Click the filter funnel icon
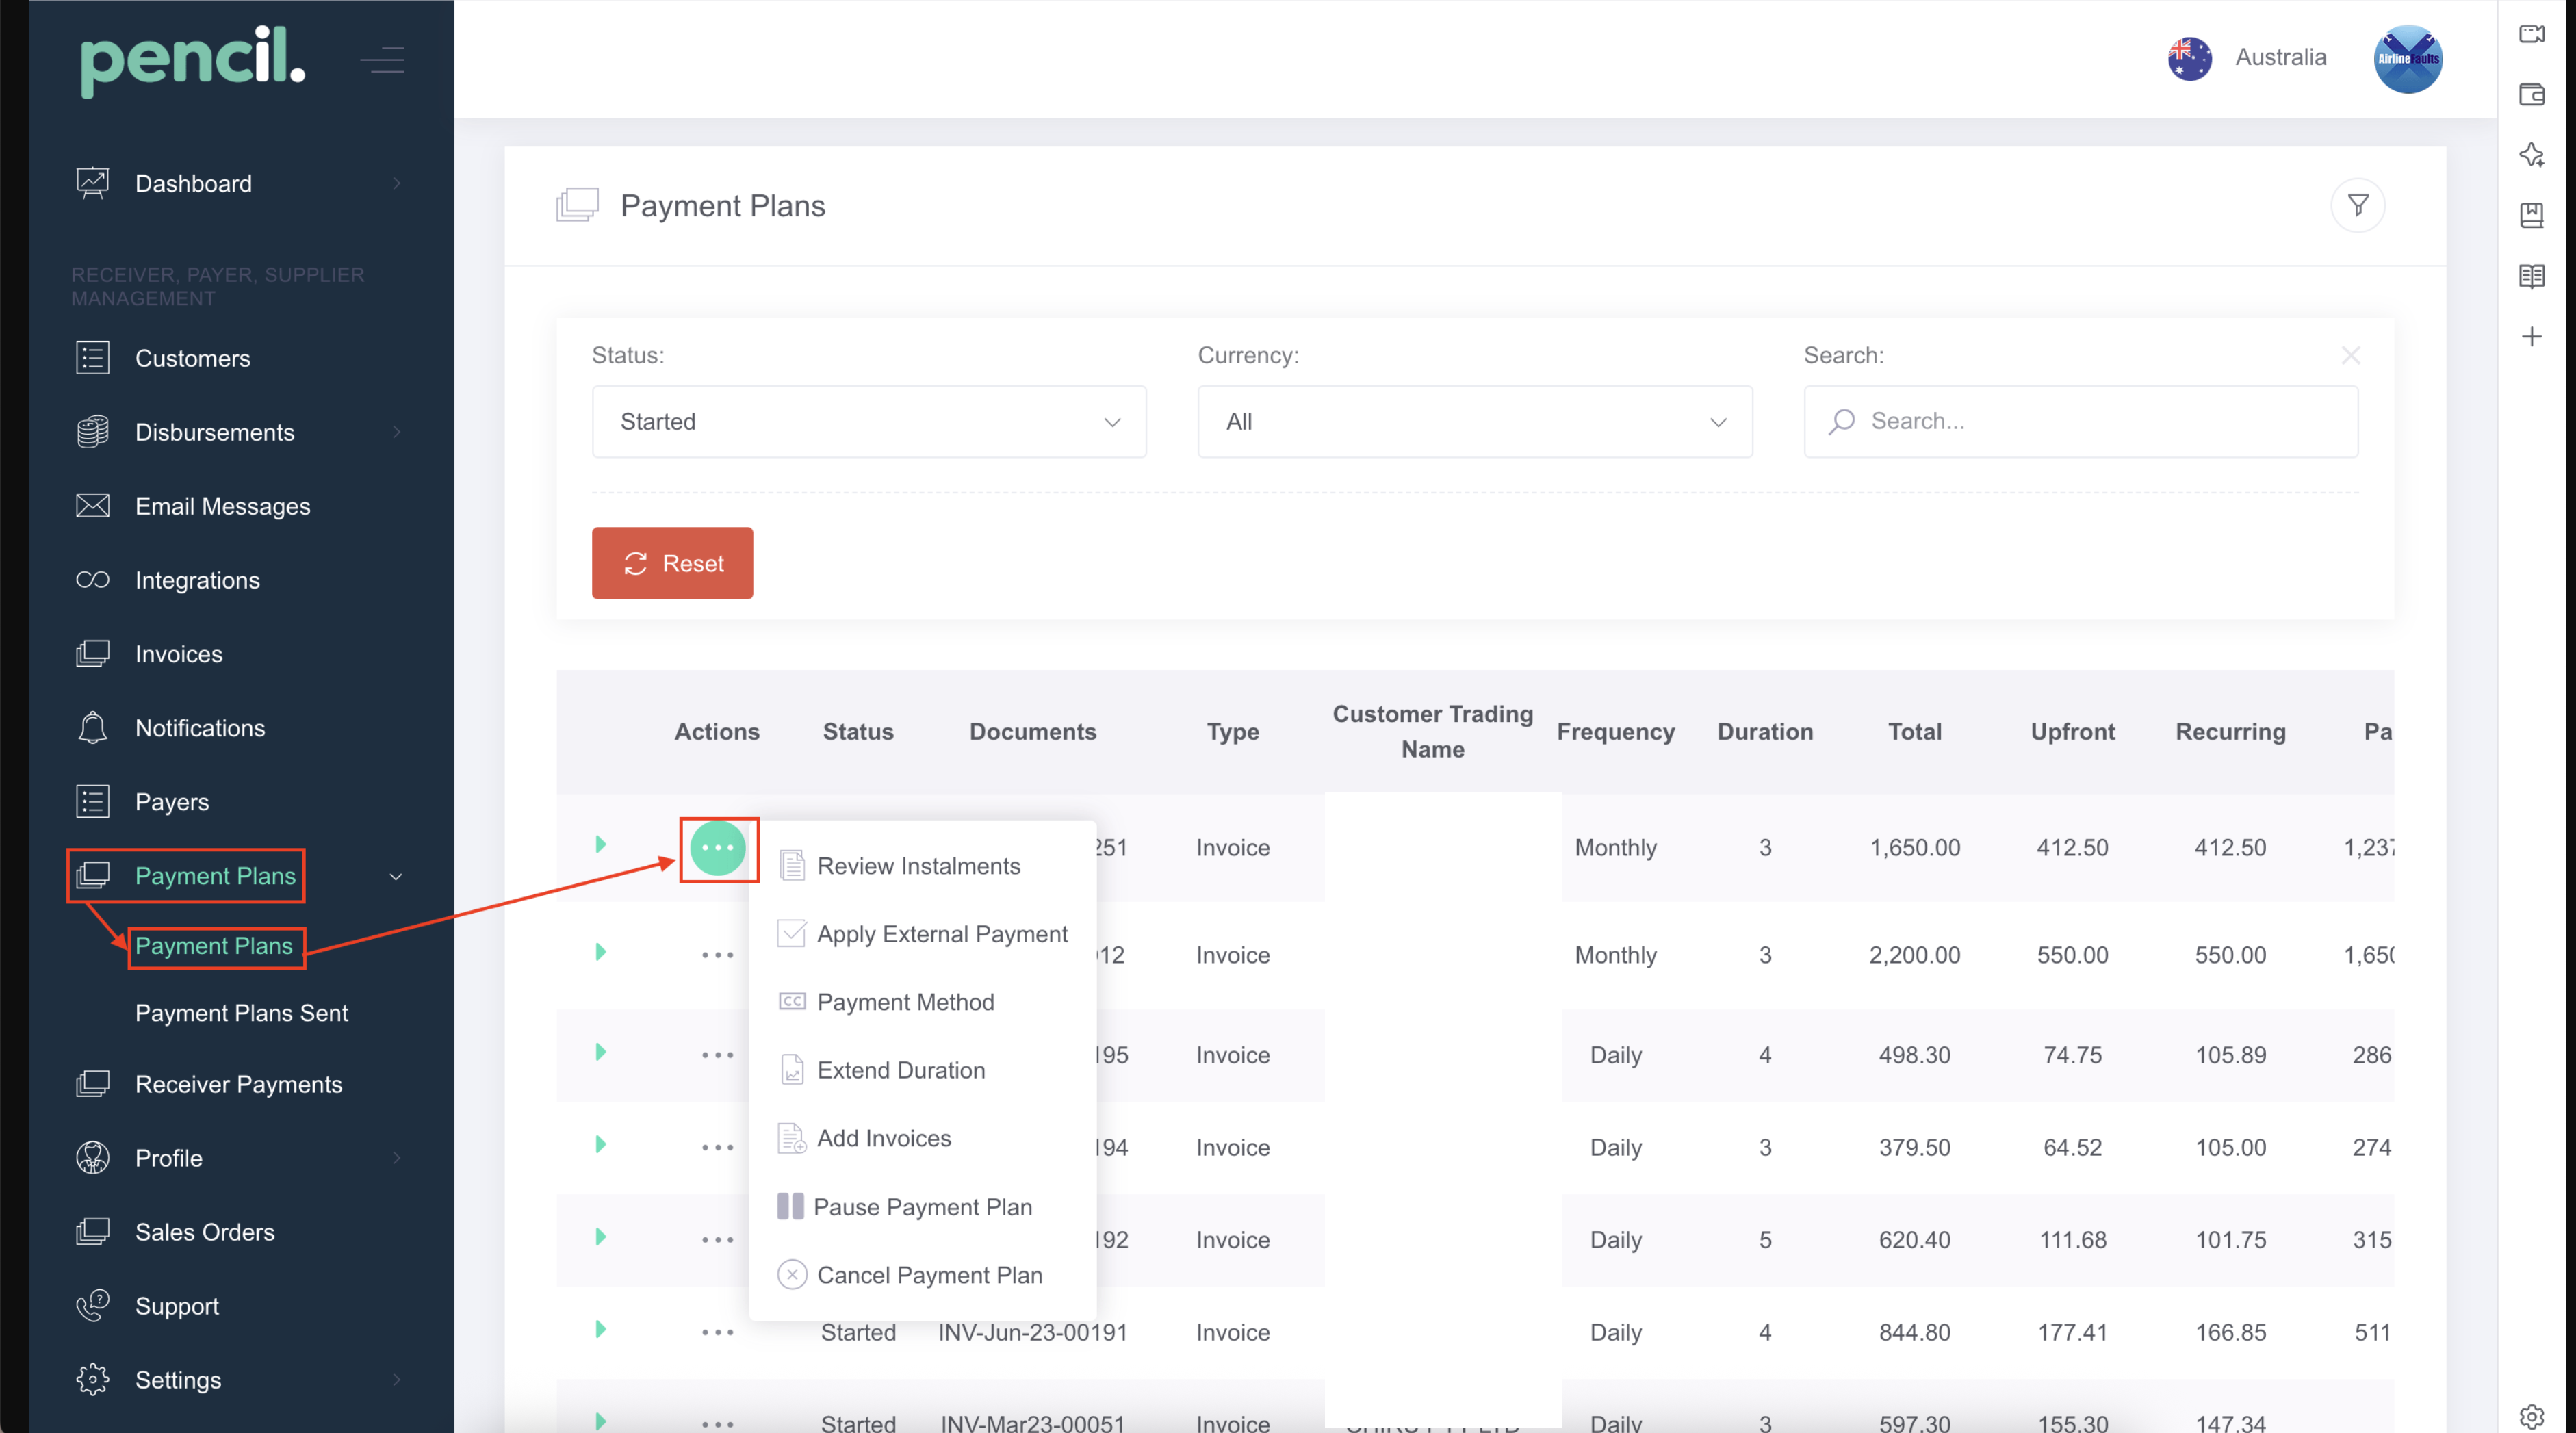2576x1433 pixels. click(x=2357, y=205)
